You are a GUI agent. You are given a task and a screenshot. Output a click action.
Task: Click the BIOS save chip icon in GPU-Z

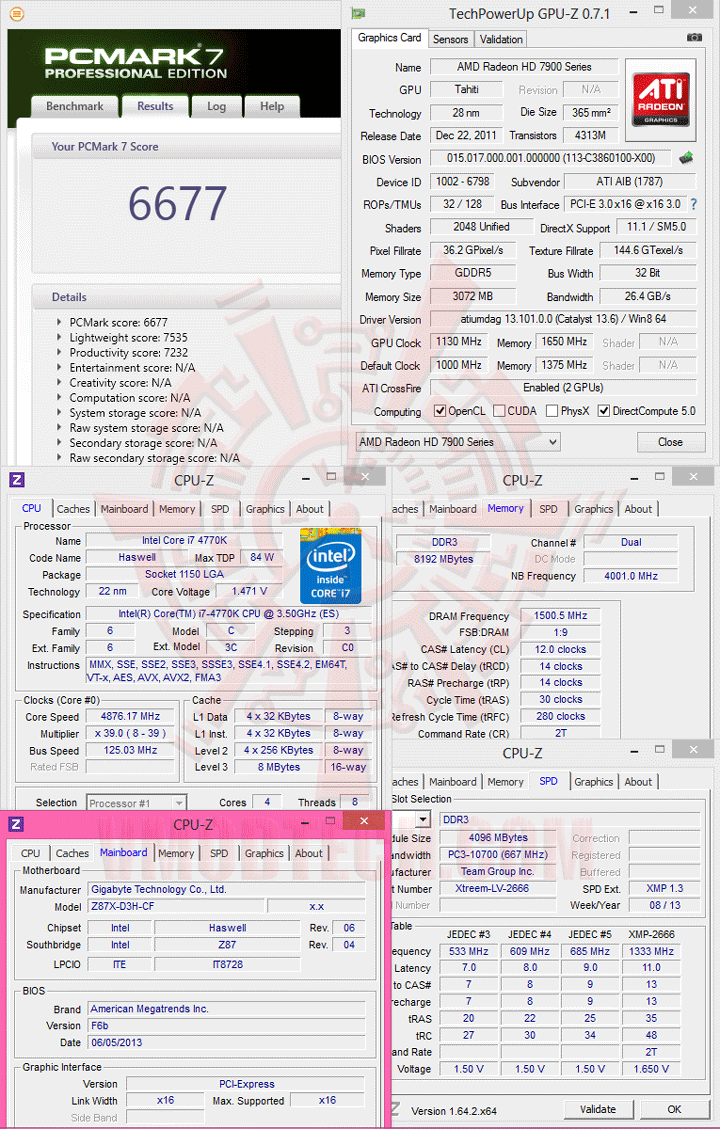point(686,158)
